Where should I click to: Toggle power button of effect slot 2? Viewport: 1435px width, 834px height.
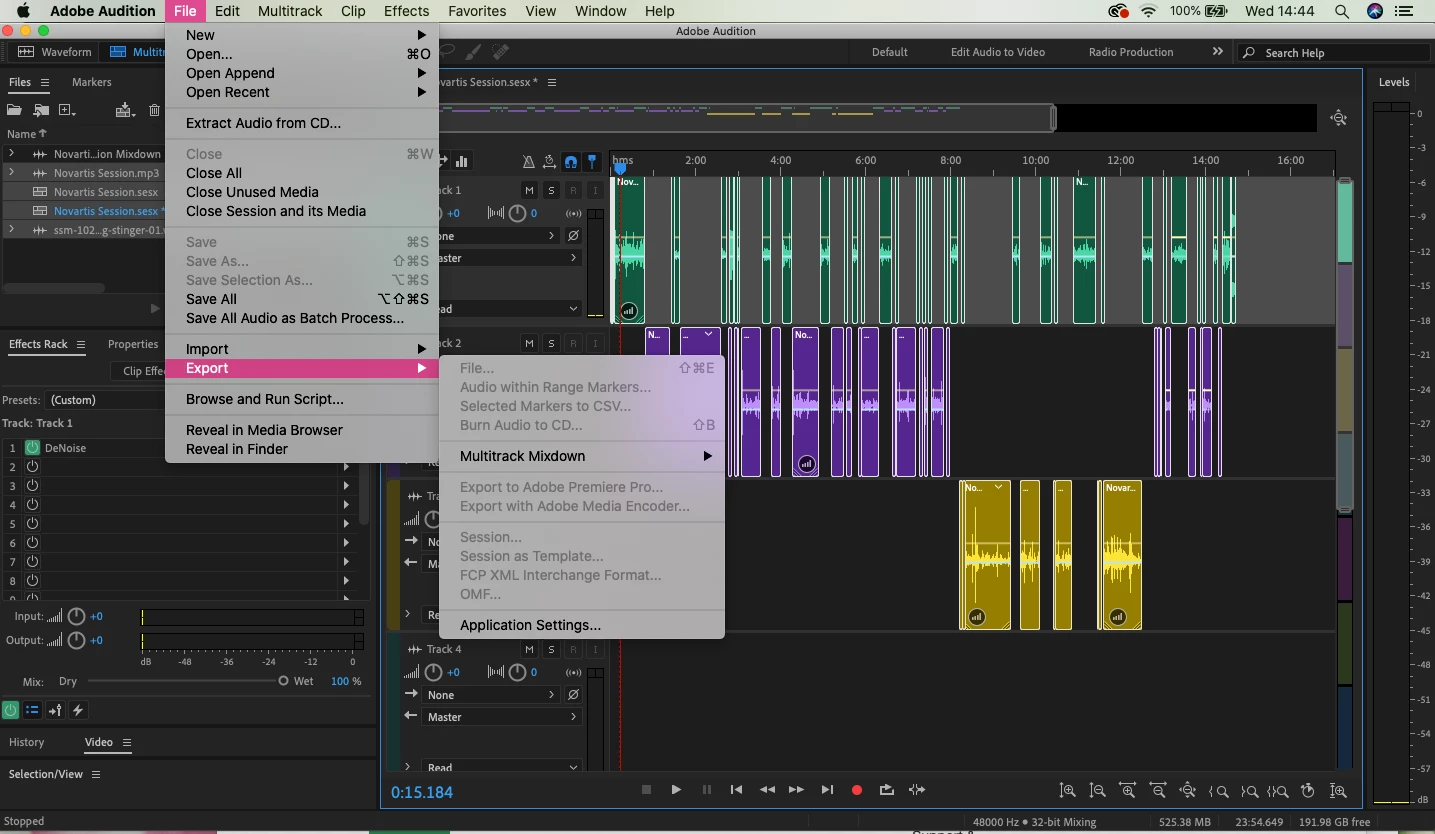pyautogui.click(x=32, y=467)
